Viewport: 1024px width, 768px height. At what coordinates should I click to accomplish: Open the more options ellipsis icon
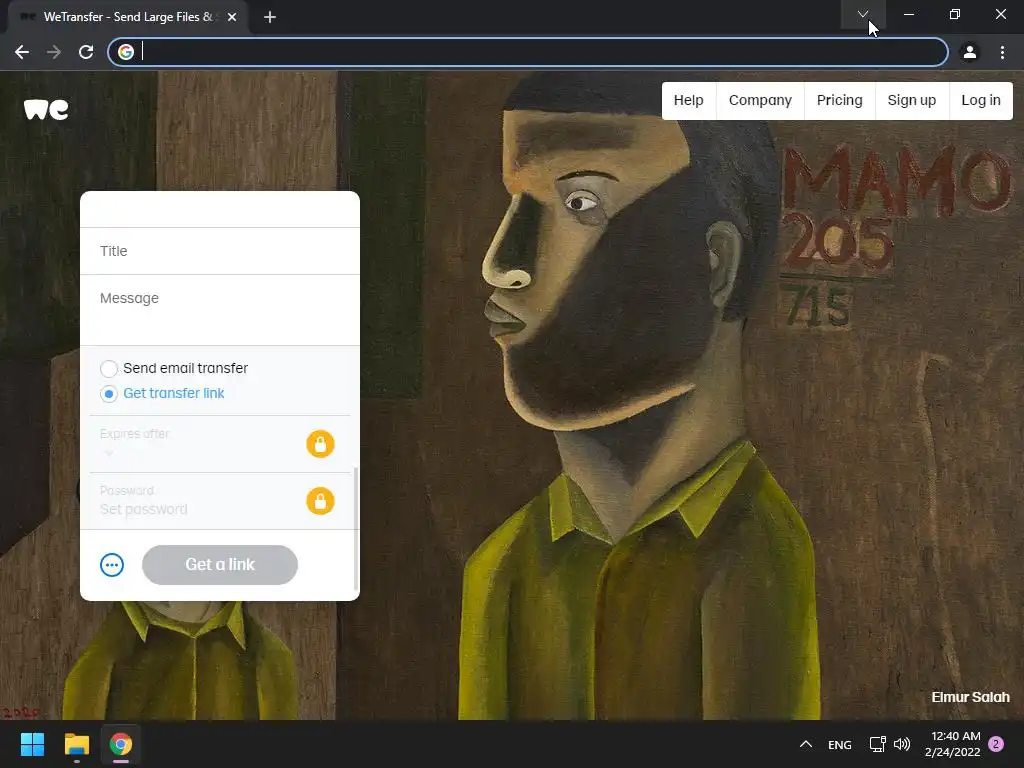112,565
